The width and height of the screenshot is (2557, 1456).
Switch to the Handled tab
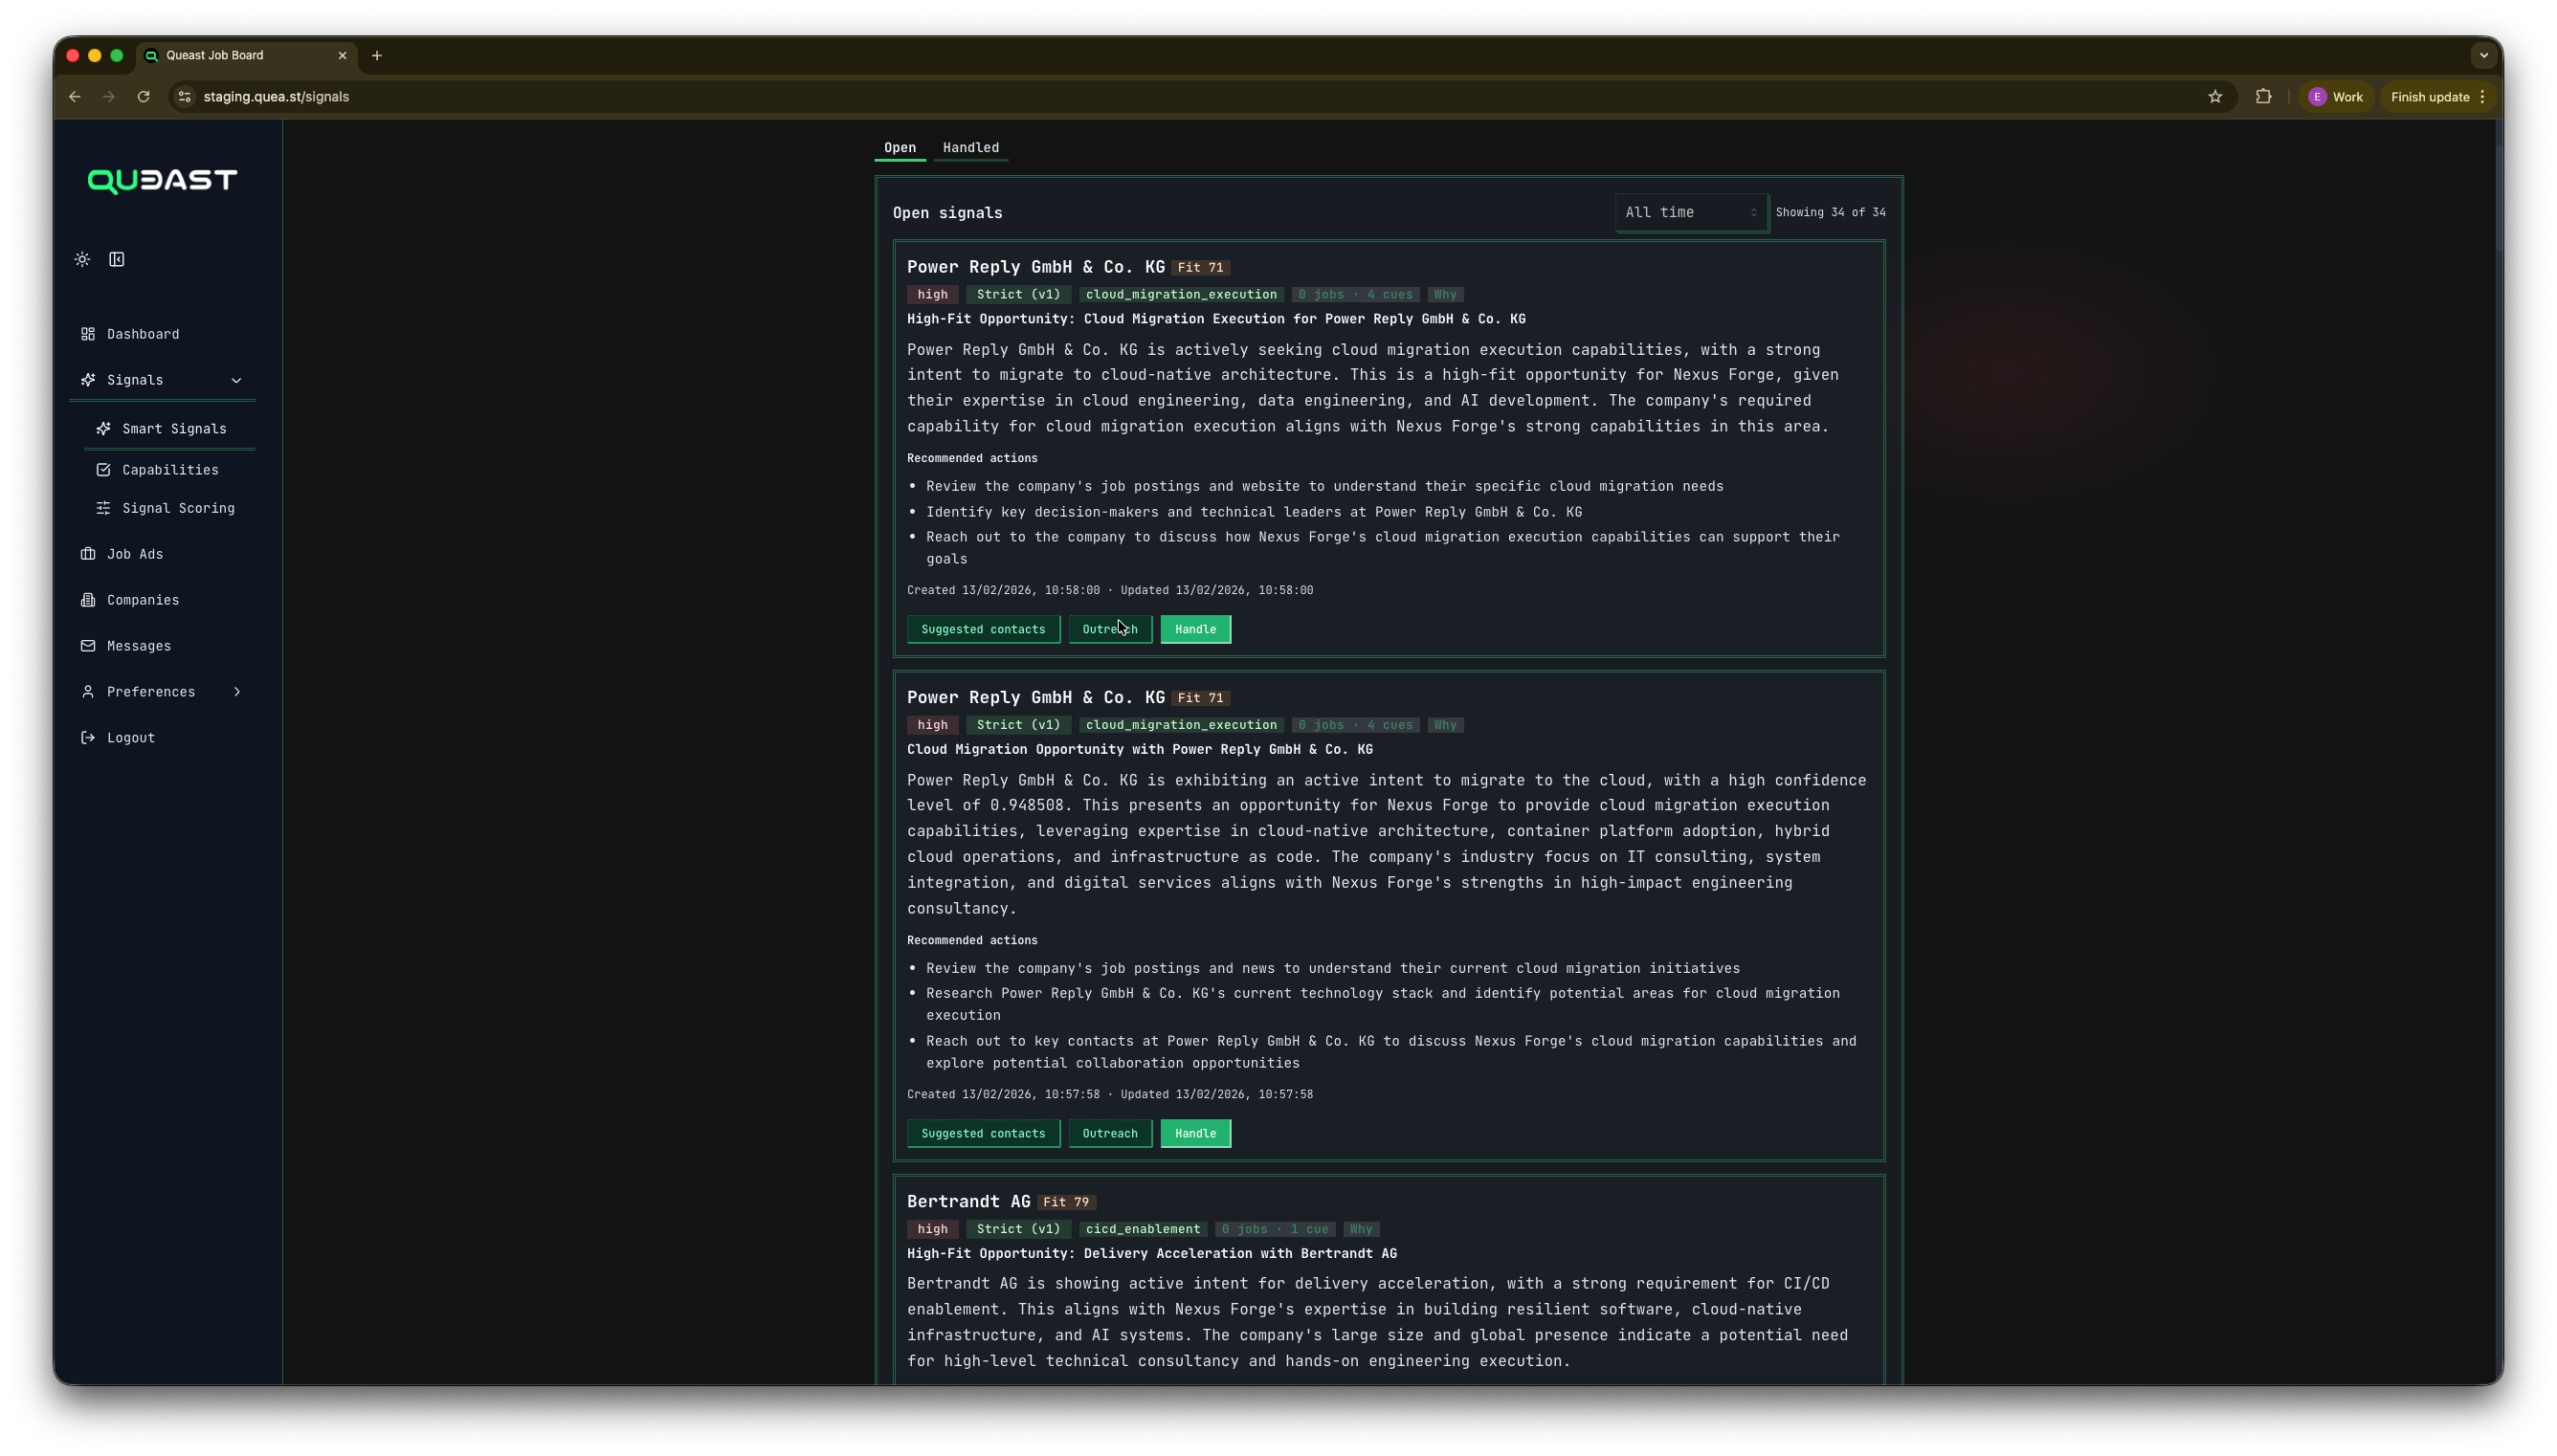(970, 147)
